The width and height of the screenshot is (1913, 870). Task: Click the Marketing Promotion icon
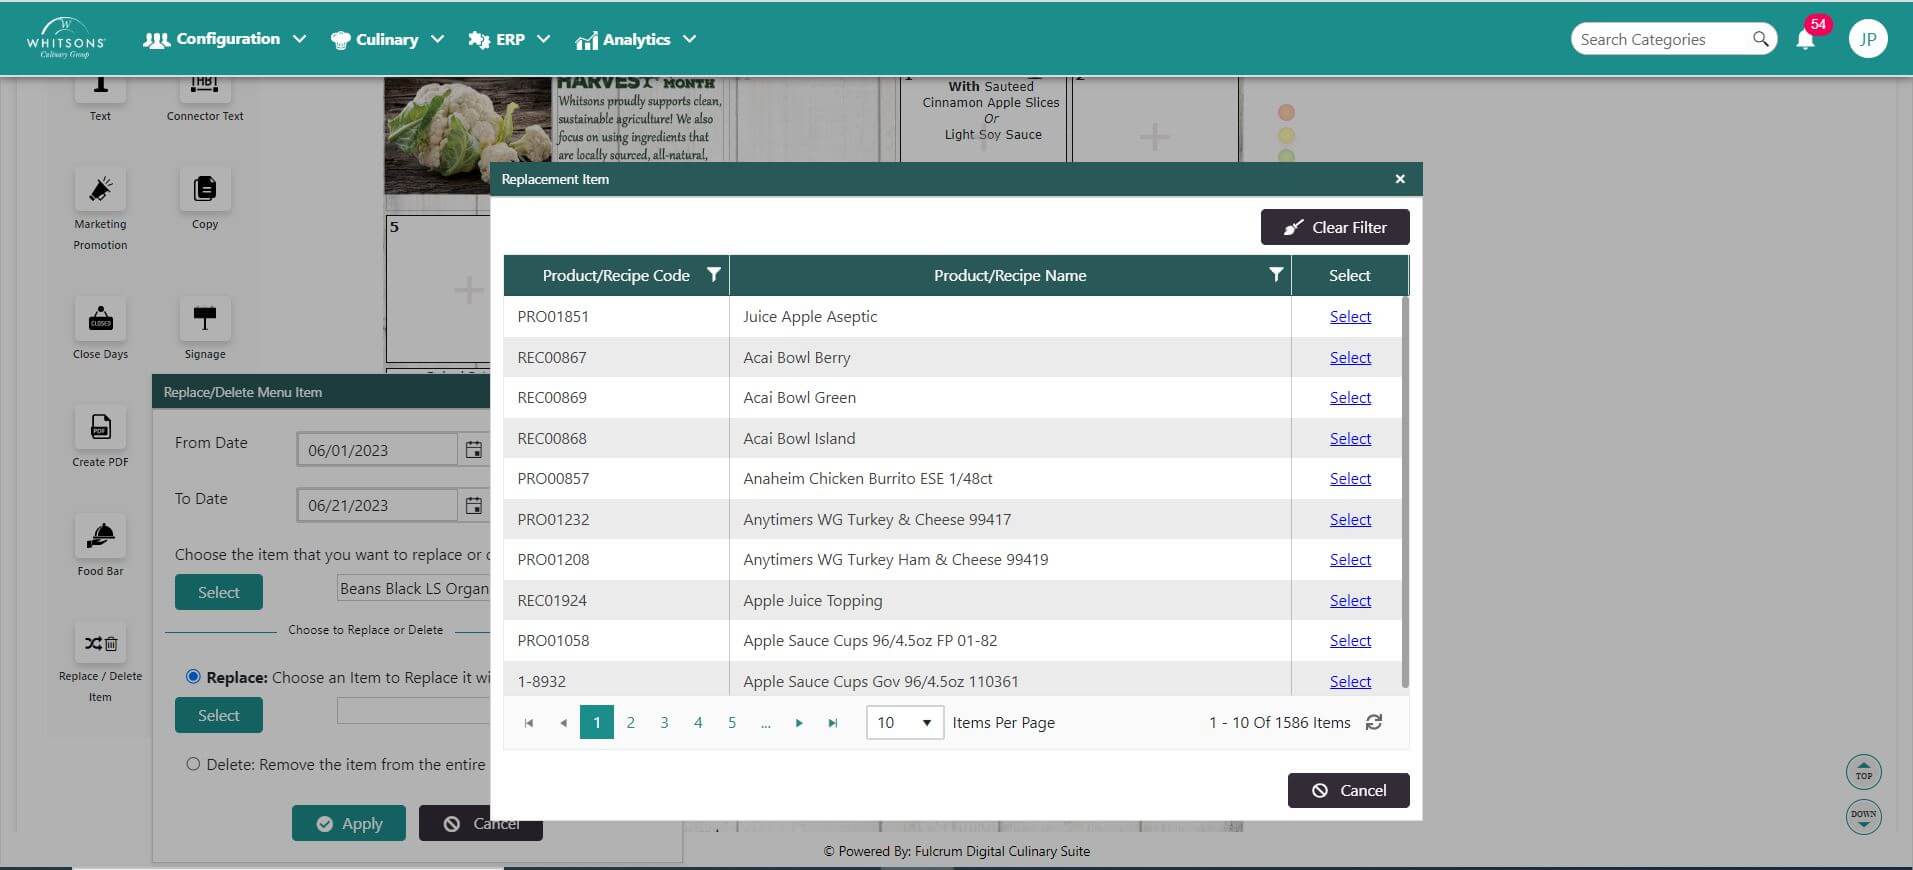(100, 190)
